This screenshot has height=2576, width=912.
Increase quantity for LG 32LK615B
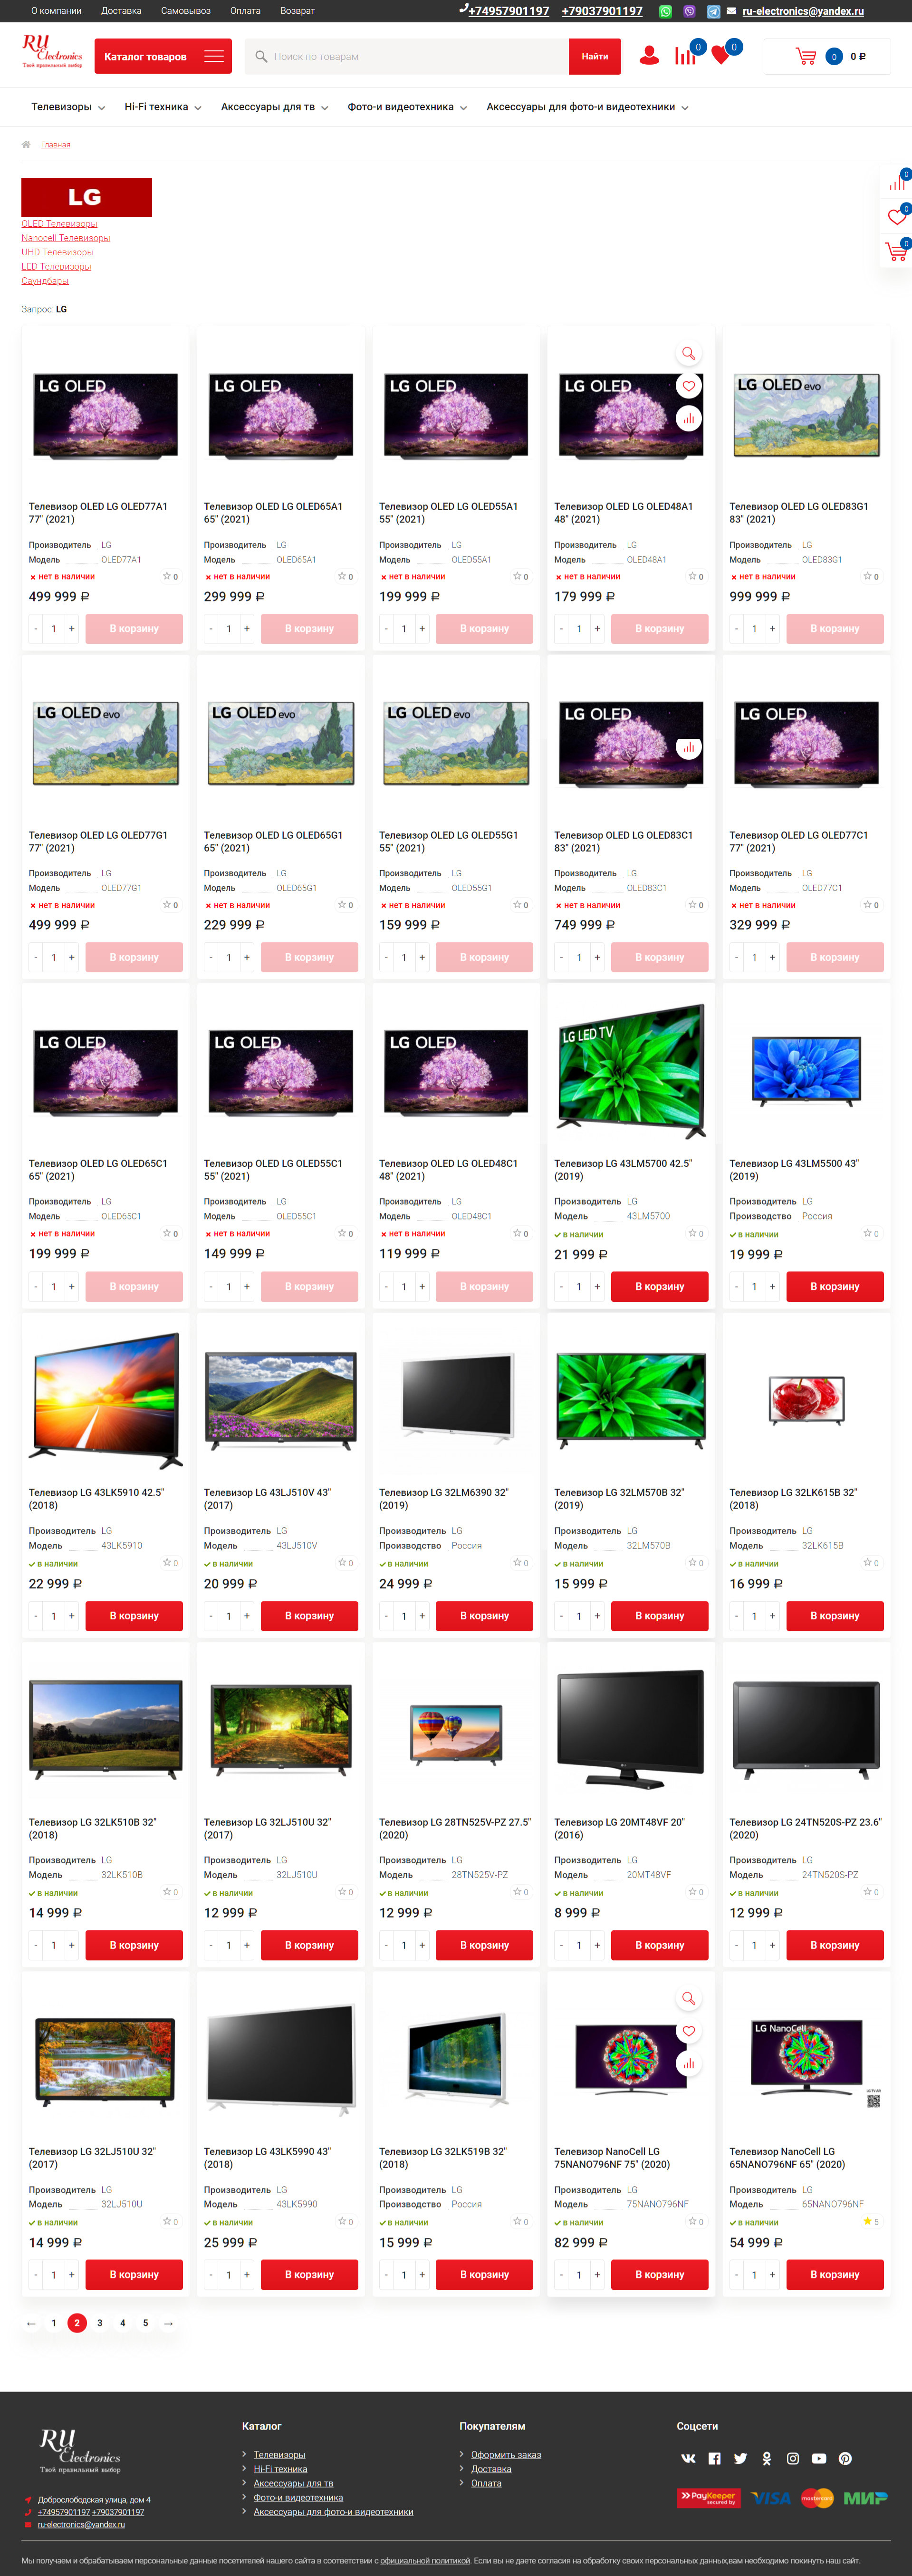(x=772, y=1615)
